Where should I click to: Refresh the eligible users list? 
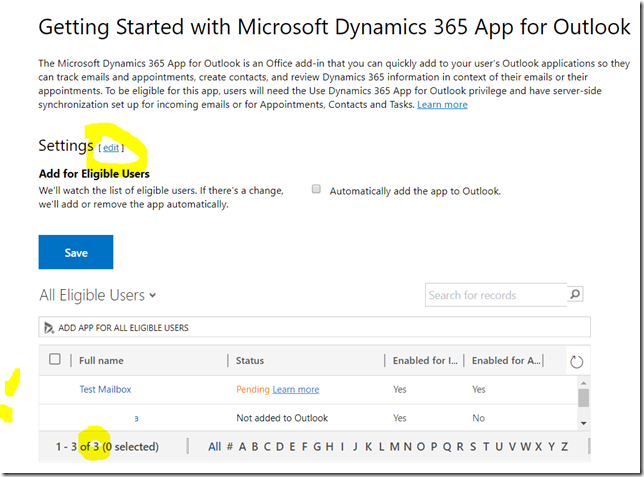[575, 361]
